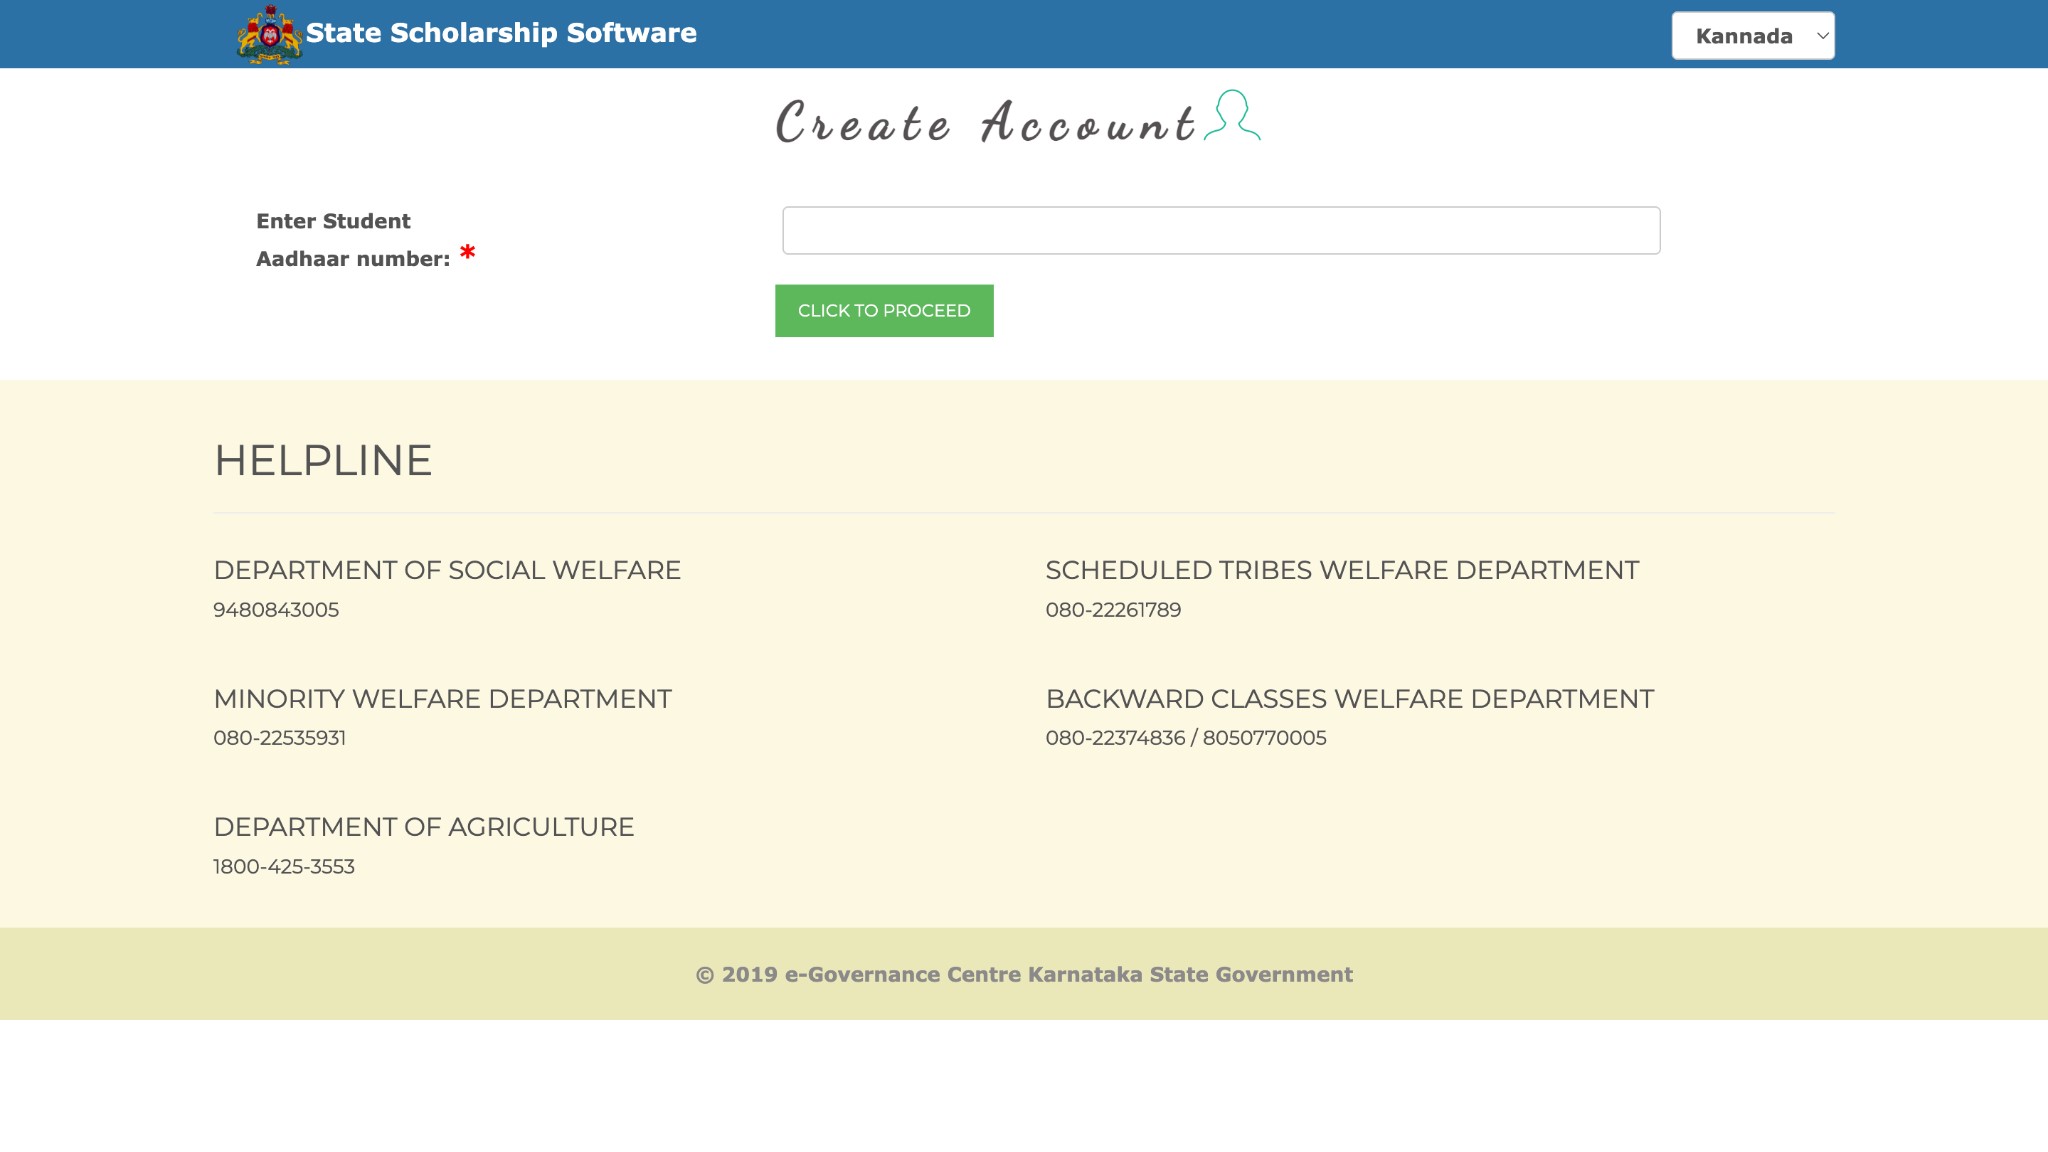Viewport: 2048px width, 1152px height.
Task: Click Minority Welfare Department heading
Action: (442, 699)
